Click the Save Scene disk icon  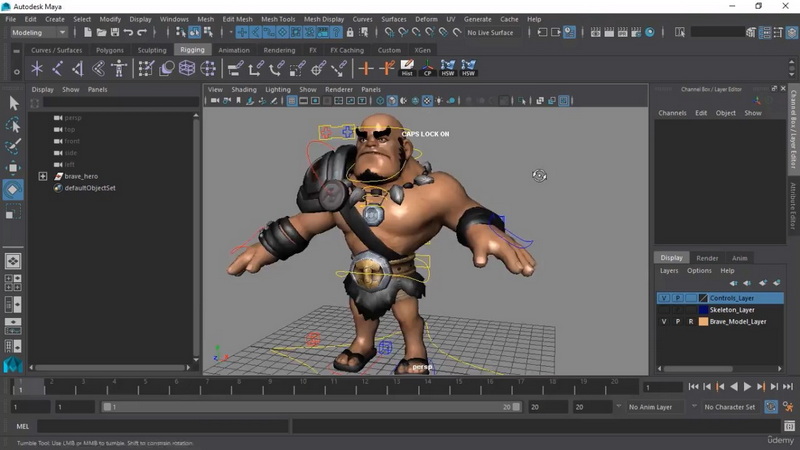click(x=115, y=32)
